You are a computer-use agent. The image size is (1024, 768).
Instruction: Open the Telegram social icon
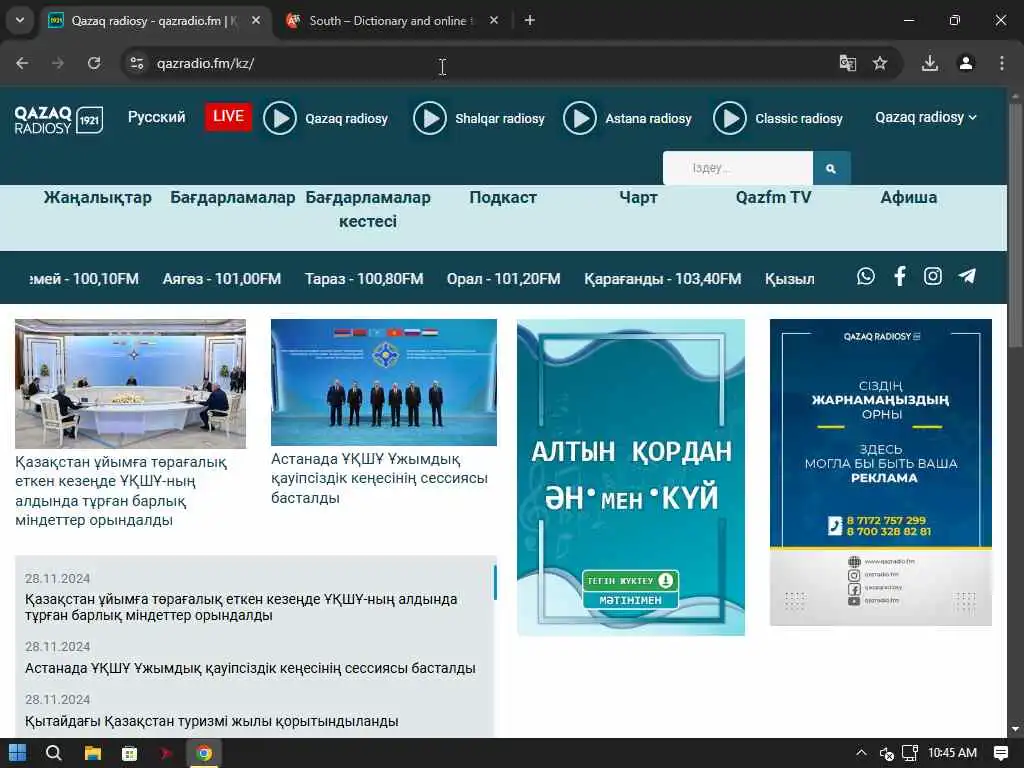pyautogui.click(x=967, y=276)
